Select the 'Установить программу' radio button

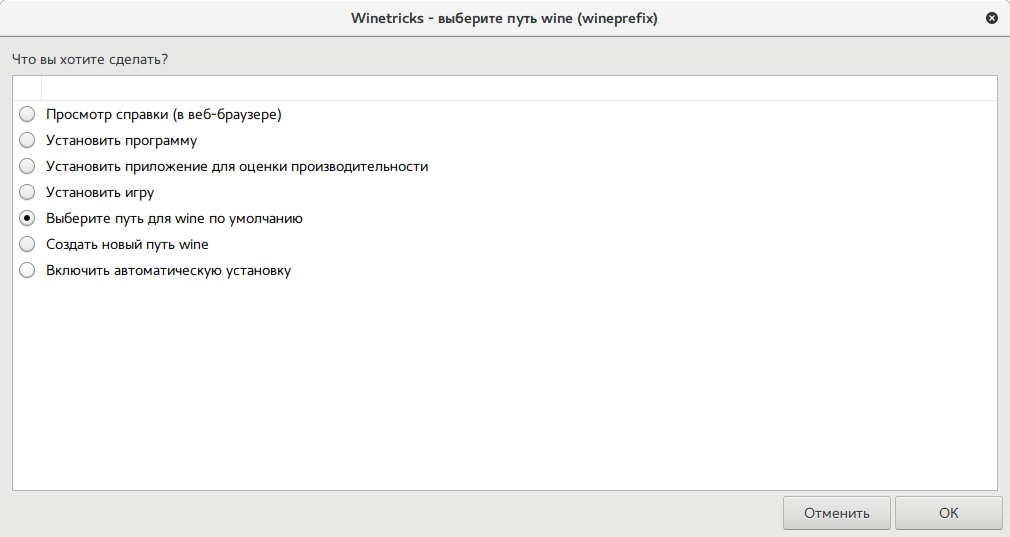(x=27, y=140)
